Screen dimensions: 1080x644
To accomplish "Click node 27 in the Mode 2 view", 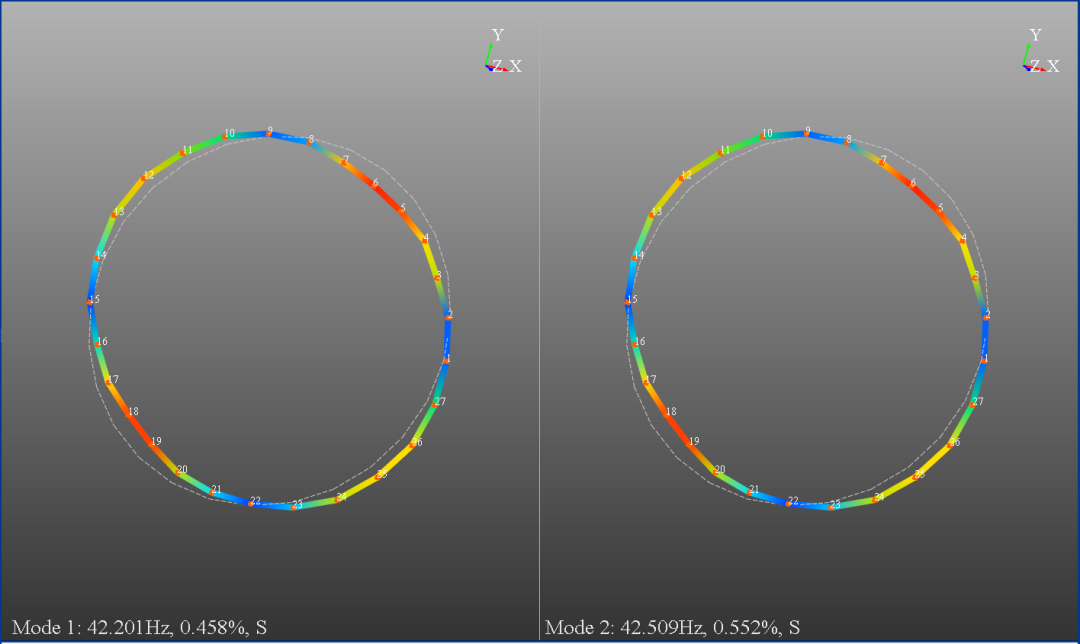I will pos(974,404).
